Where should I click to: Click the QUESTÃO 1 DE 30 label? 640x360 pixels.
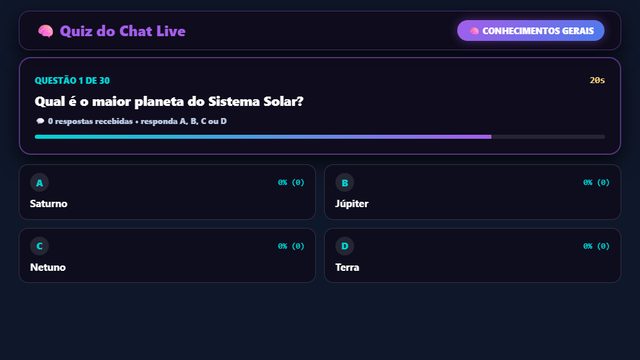[72, 81]
